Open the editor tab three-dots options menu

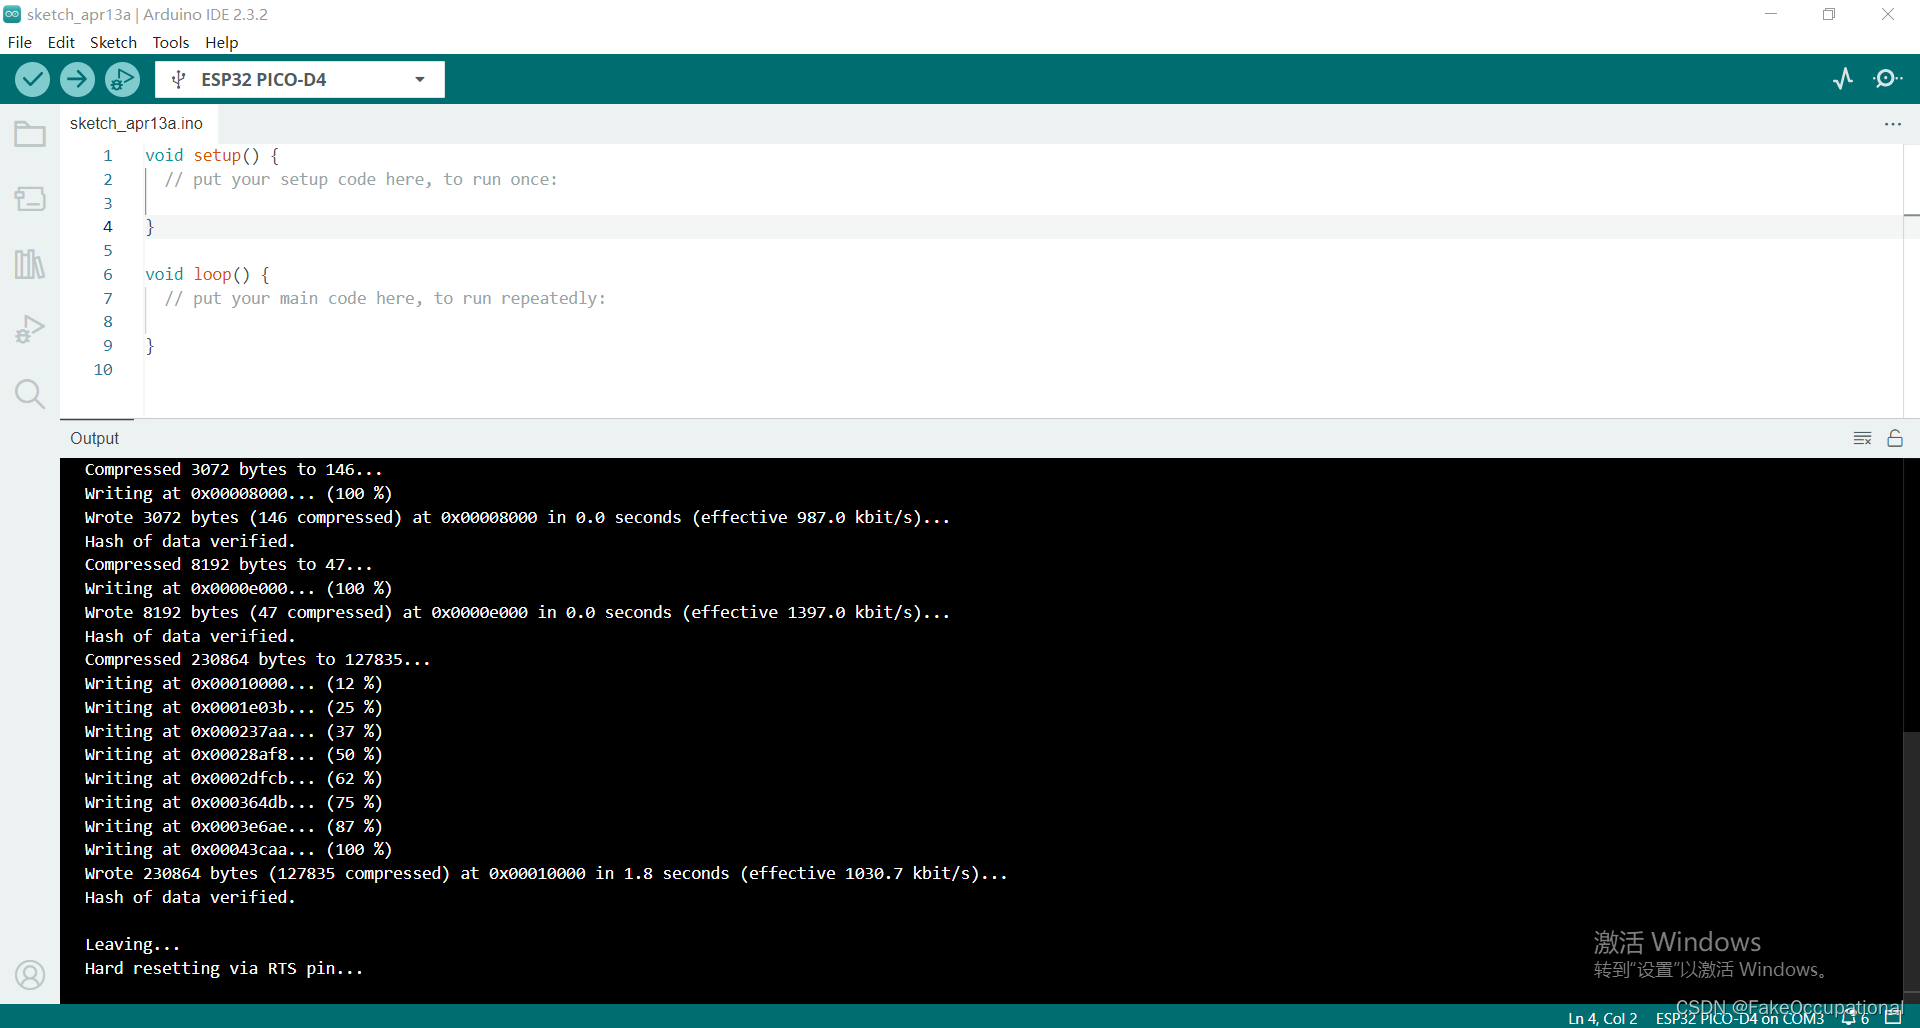pos(1893,124)
